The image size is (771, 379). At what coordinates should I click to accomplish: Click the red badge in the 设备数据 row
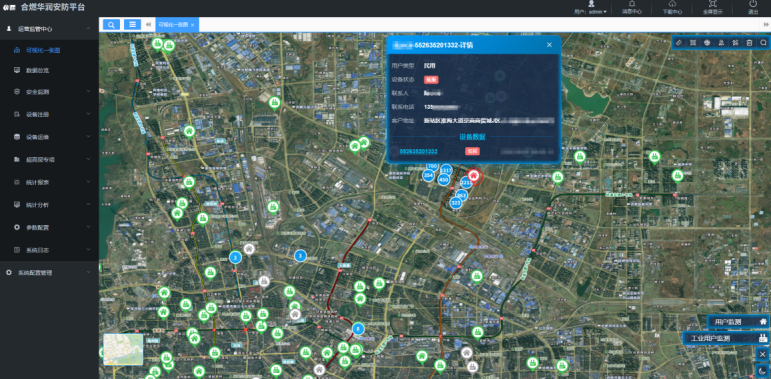(472, 151)
